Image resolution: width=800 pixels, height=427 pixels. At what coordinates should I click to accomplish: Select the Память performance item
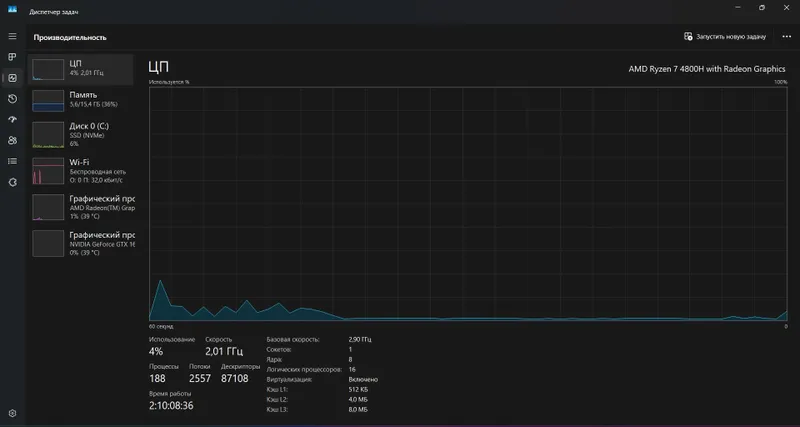click(x=81, y=101)
